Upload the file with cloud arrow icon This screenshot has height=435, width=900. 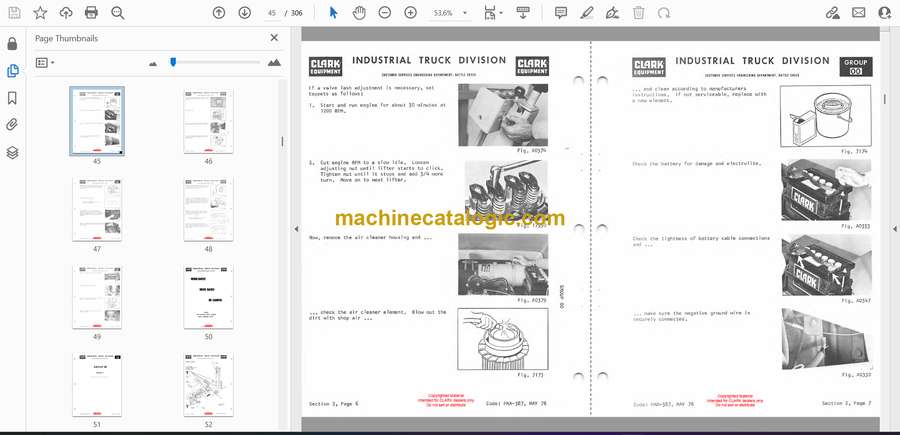(66, 13)
